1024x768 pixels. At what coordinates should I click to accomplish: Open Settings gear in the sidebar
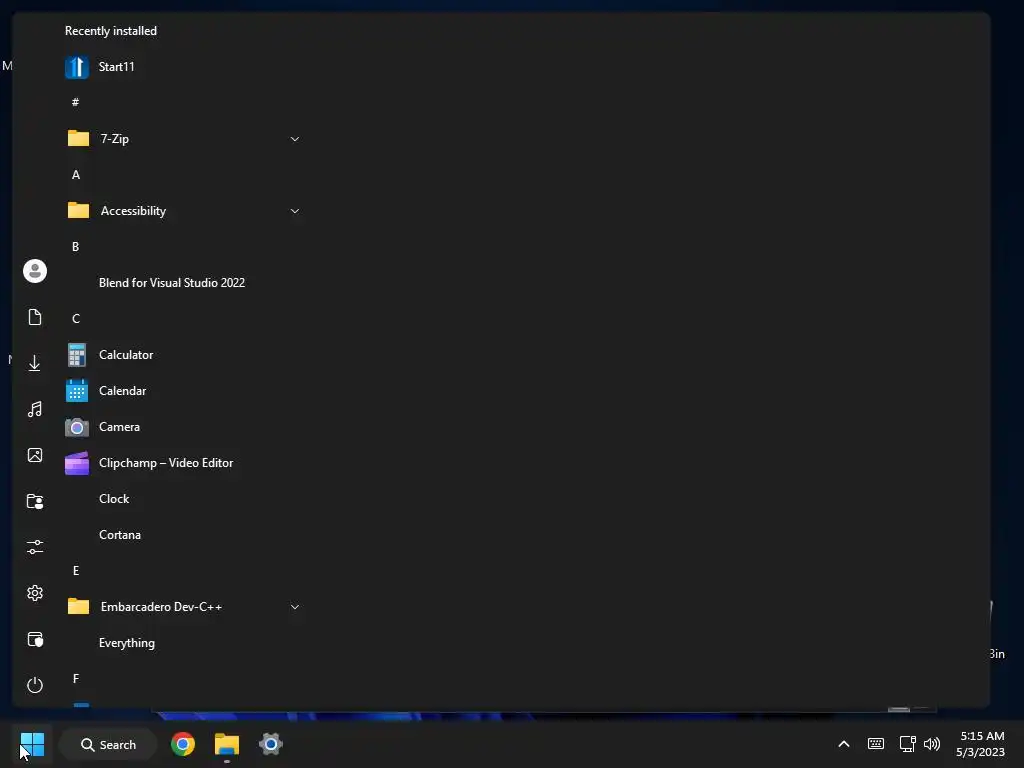pos(35,593)
